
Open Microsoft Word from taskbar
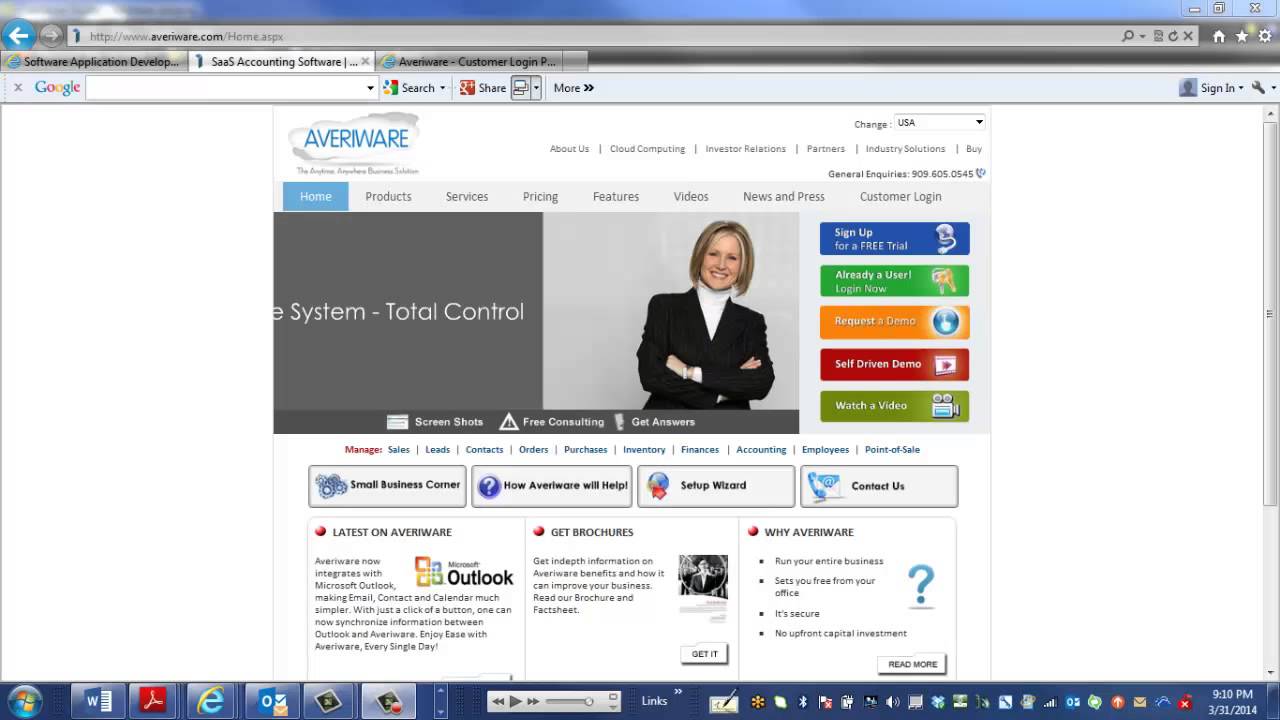click(98, 701)
